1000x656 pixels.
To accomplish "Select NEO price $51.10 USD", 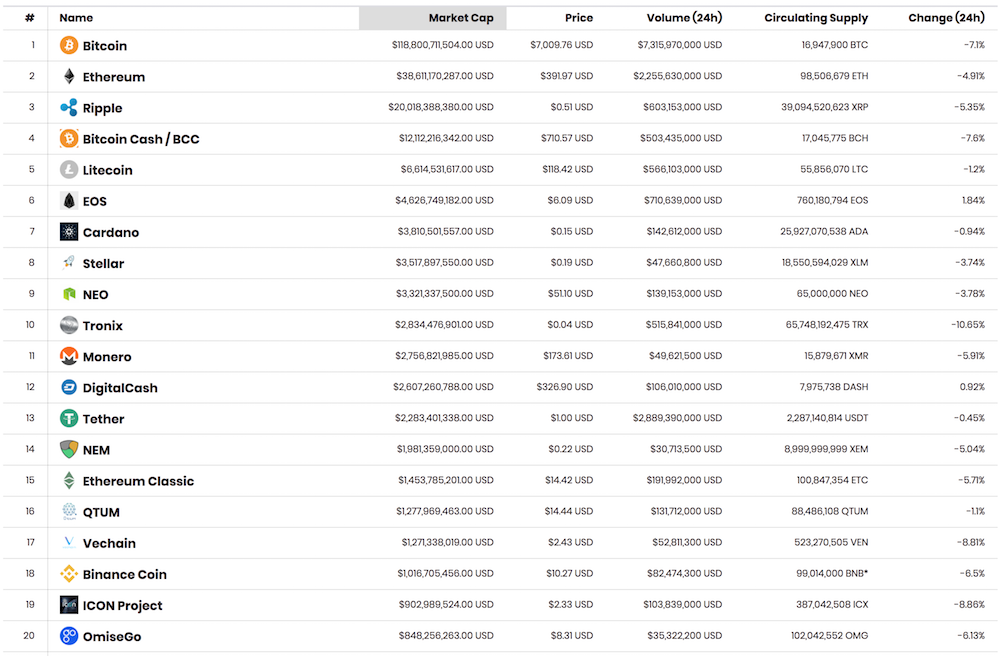I will [570, 294].
